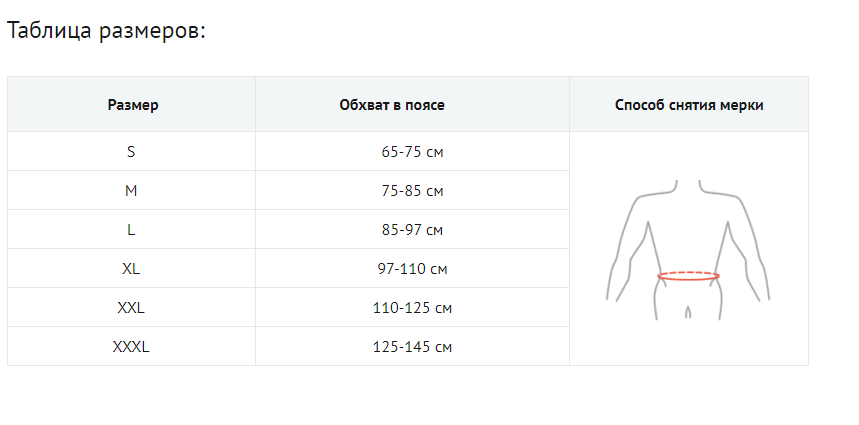Select the S size cell
Screen dimensions: 859x425
coord(131,152)
